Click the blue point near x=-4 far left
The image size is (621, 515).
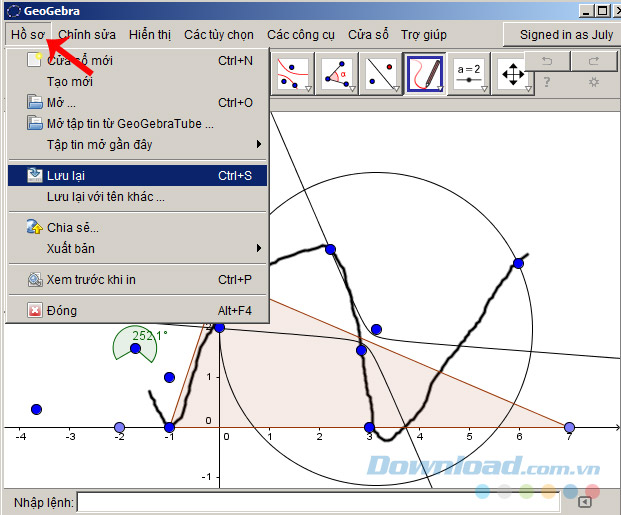pyautogui.click(x=36, y=409)
